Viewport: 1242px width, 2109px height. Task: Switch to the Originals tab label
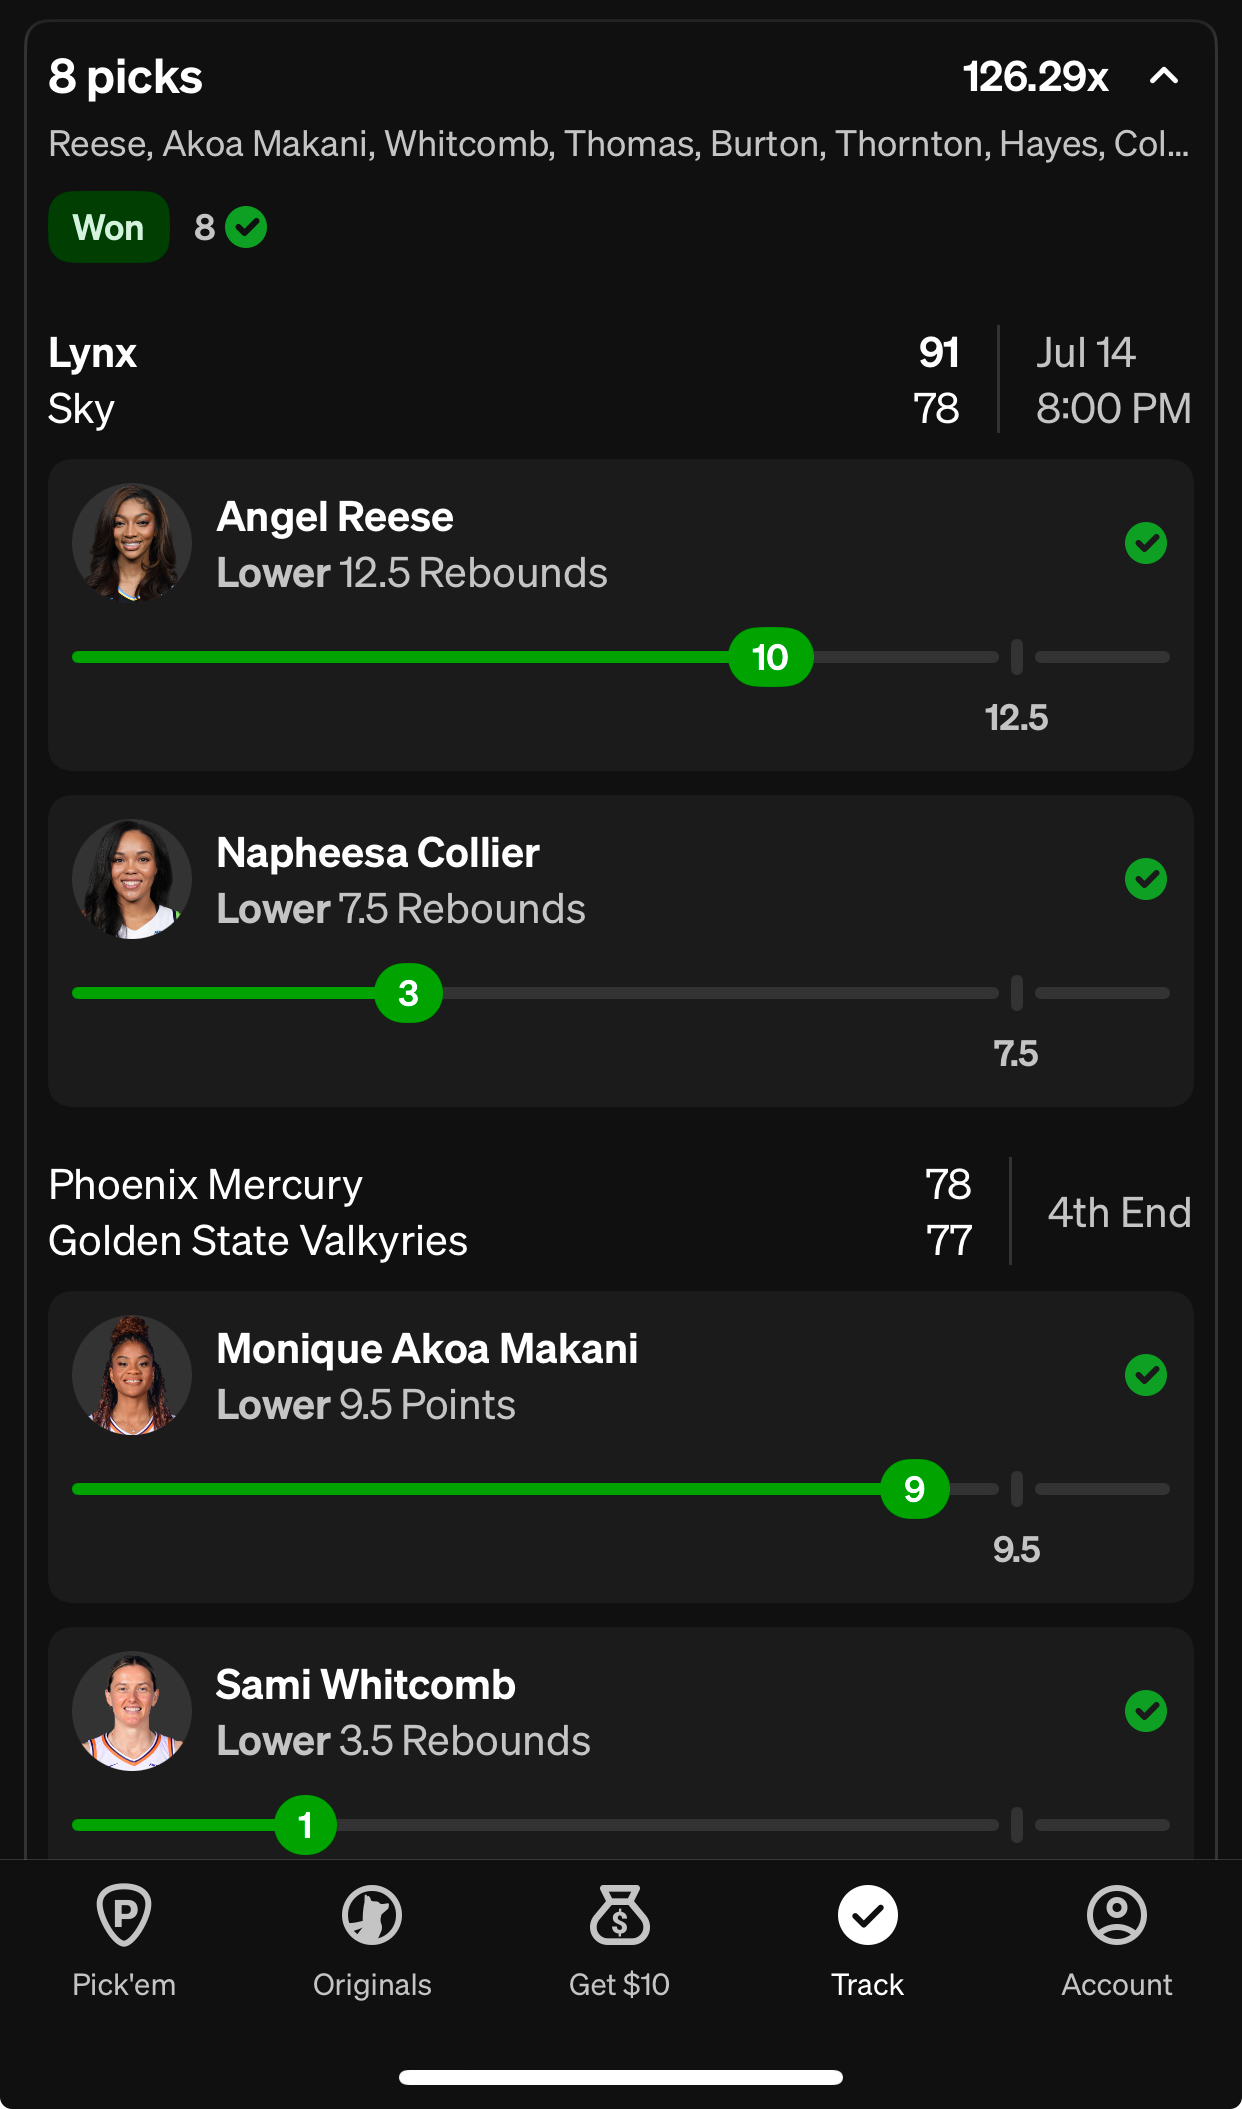[x=372, y=1985]
